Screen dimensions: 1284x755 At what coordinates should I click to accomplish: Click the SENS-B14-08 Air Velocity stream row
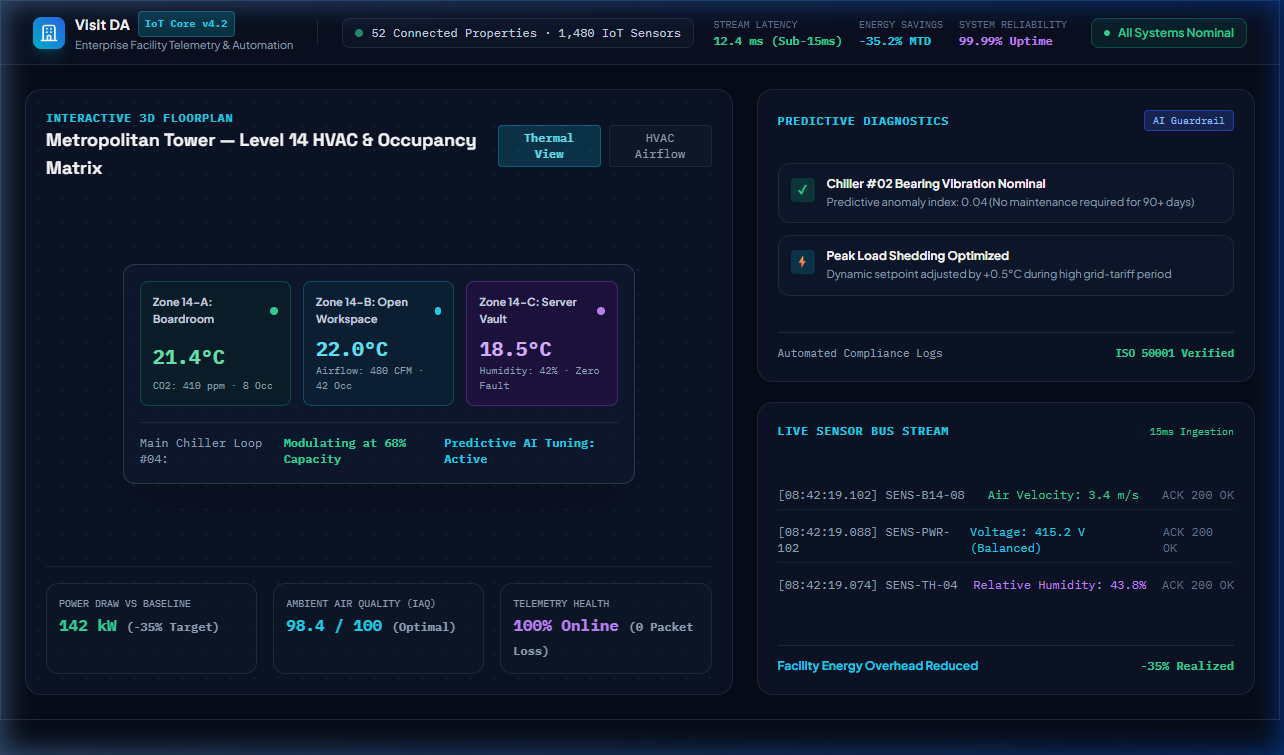pos(1006,495)
